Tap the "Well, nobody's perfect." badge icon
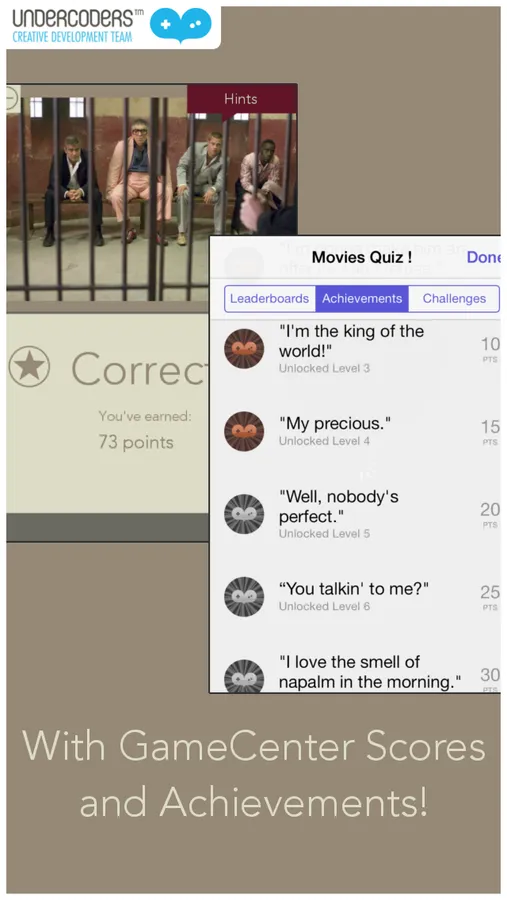The height and width of the screenshot is (900, 507). point(244,514)
